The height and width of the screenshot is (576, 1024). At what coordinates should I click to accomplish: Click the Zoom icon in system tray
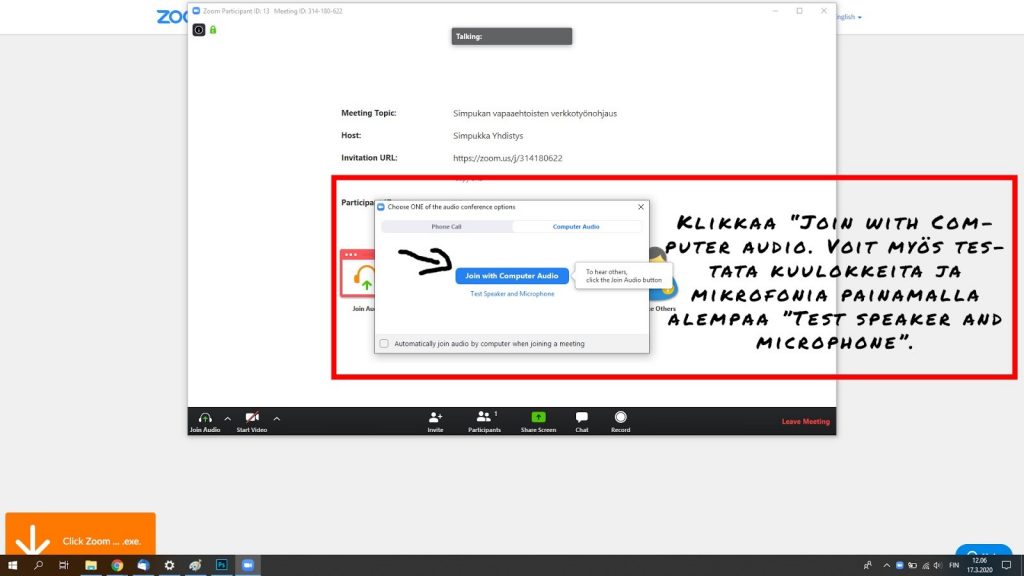899,566
